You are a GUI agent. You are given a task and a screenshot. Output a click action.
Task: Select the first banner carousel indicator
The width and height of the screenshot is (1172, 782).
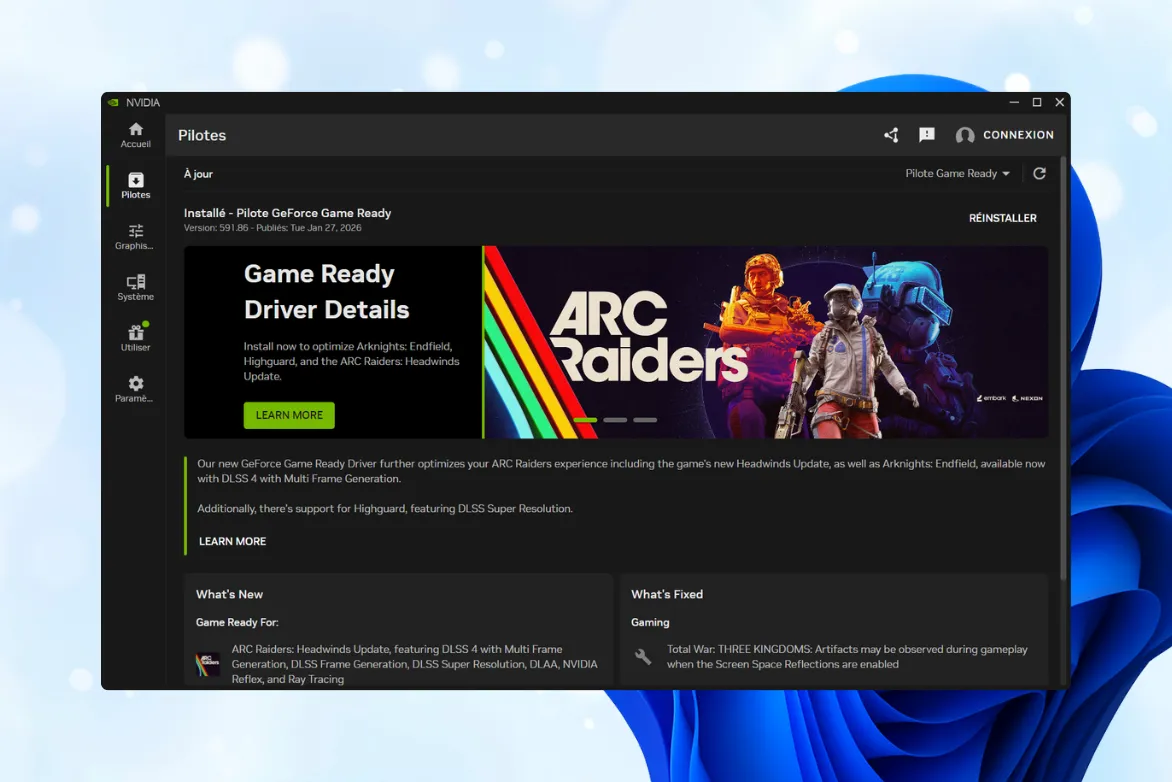(586, 420)
